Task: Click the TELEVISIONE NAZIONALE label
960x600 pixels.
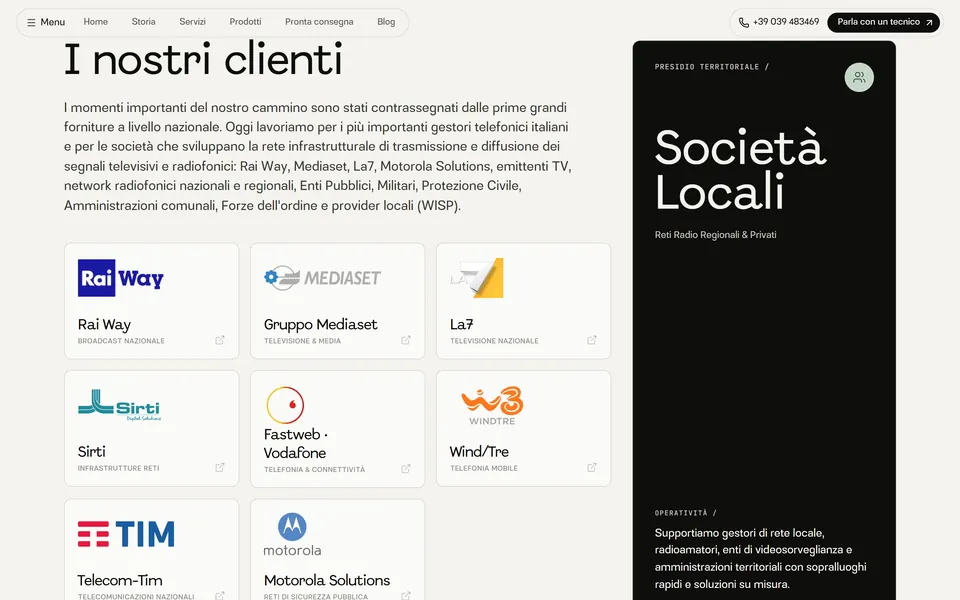Action: (x=494, y=341)
